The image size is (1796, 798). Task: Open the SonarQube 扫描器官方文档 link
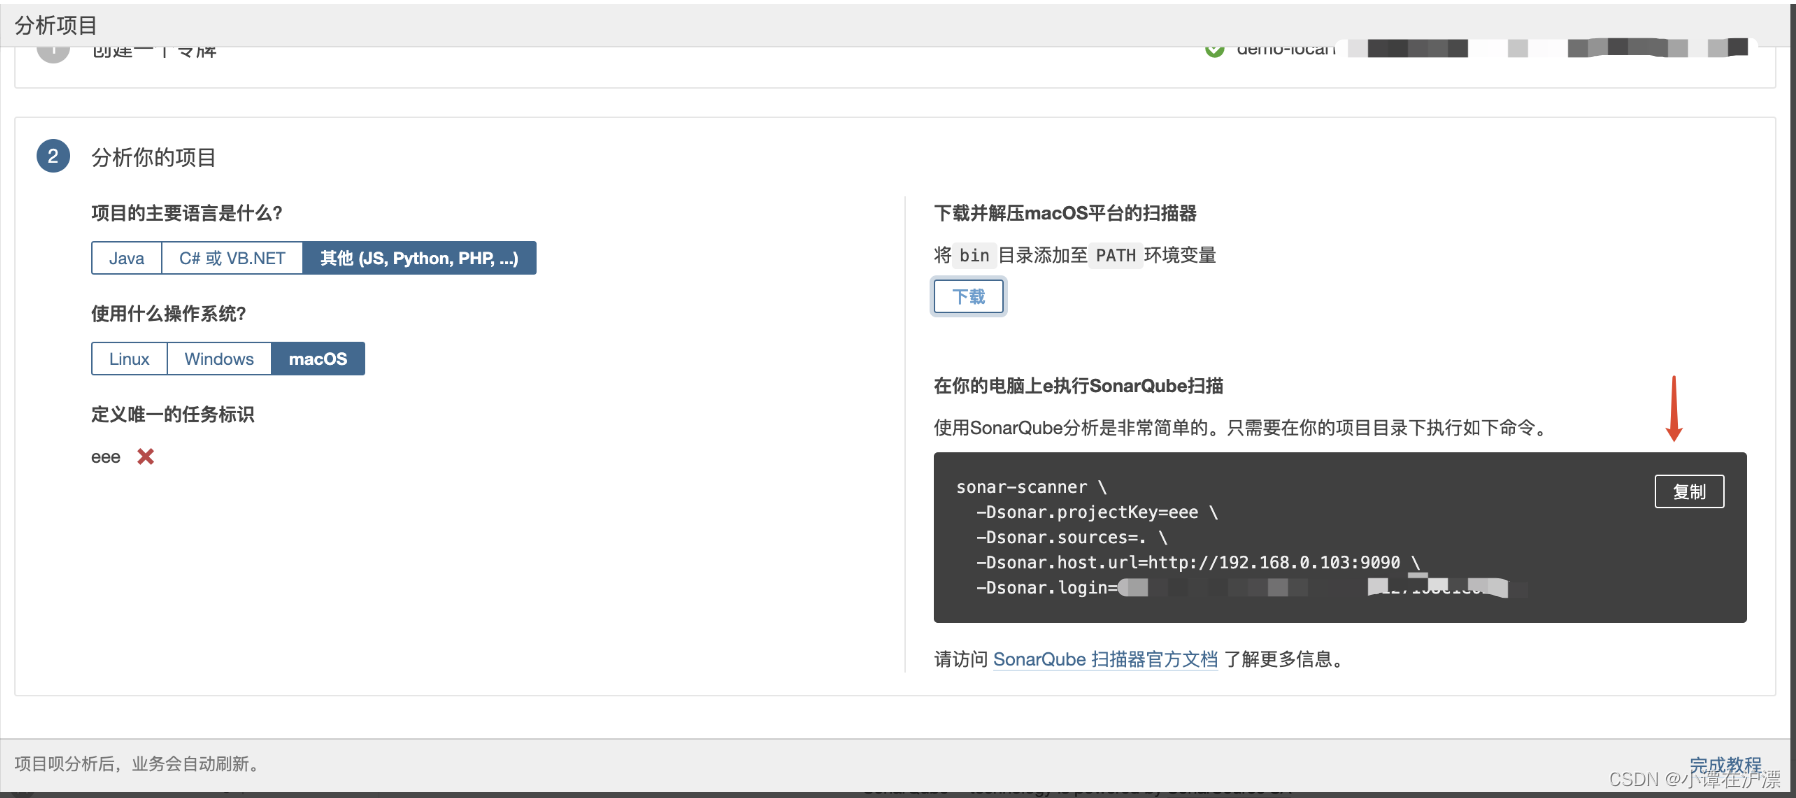click(1105, 660)
